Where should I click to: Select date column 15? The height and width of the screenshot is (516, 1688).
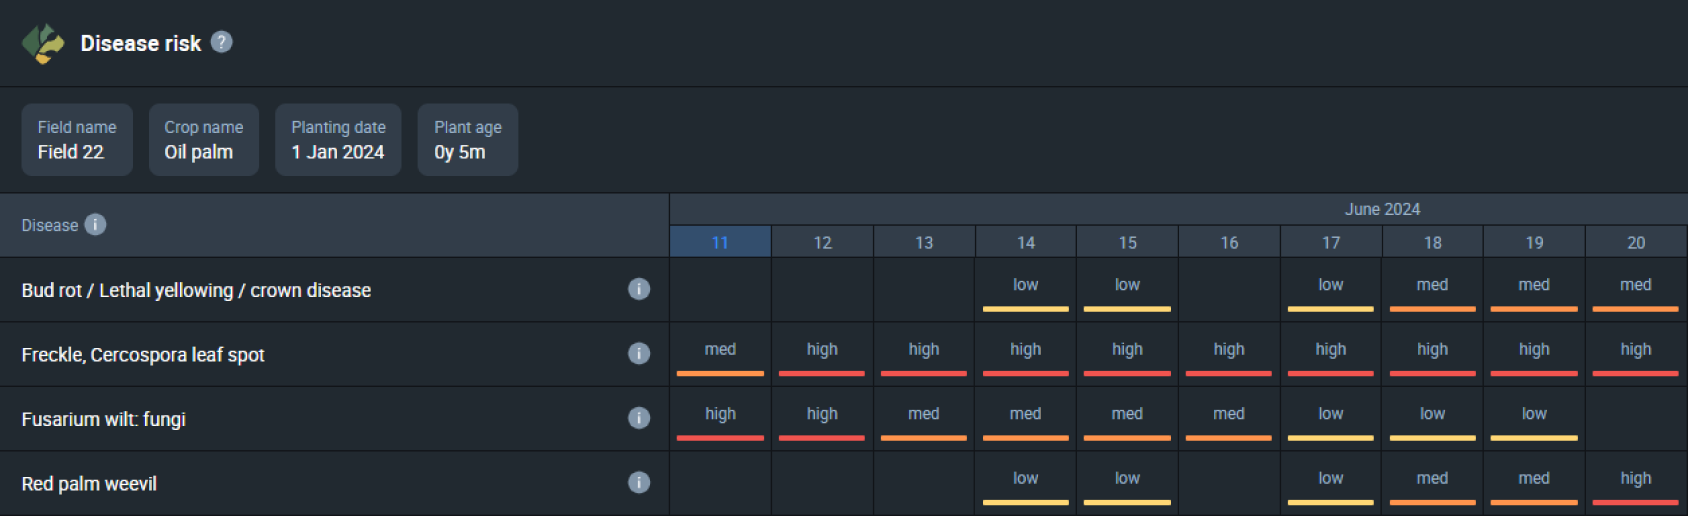click(1128, 242)
